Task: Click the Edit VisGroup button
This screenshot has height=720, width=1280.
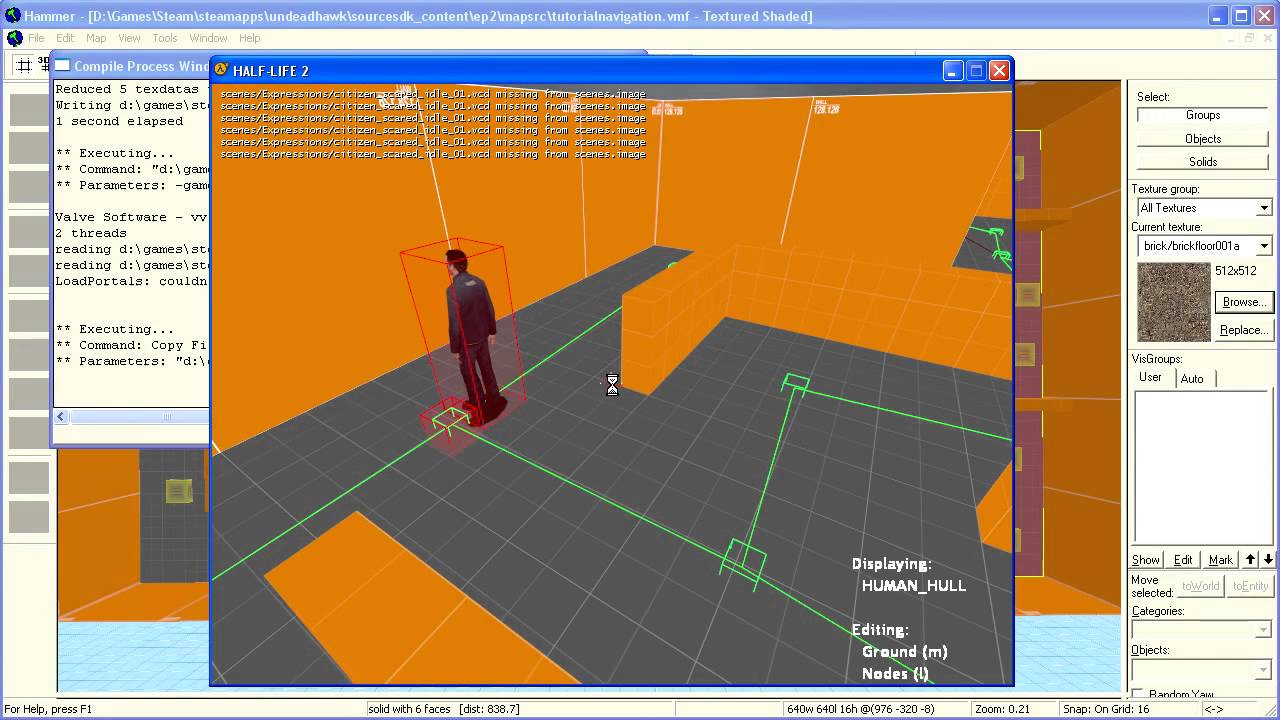Action: 1183,560
